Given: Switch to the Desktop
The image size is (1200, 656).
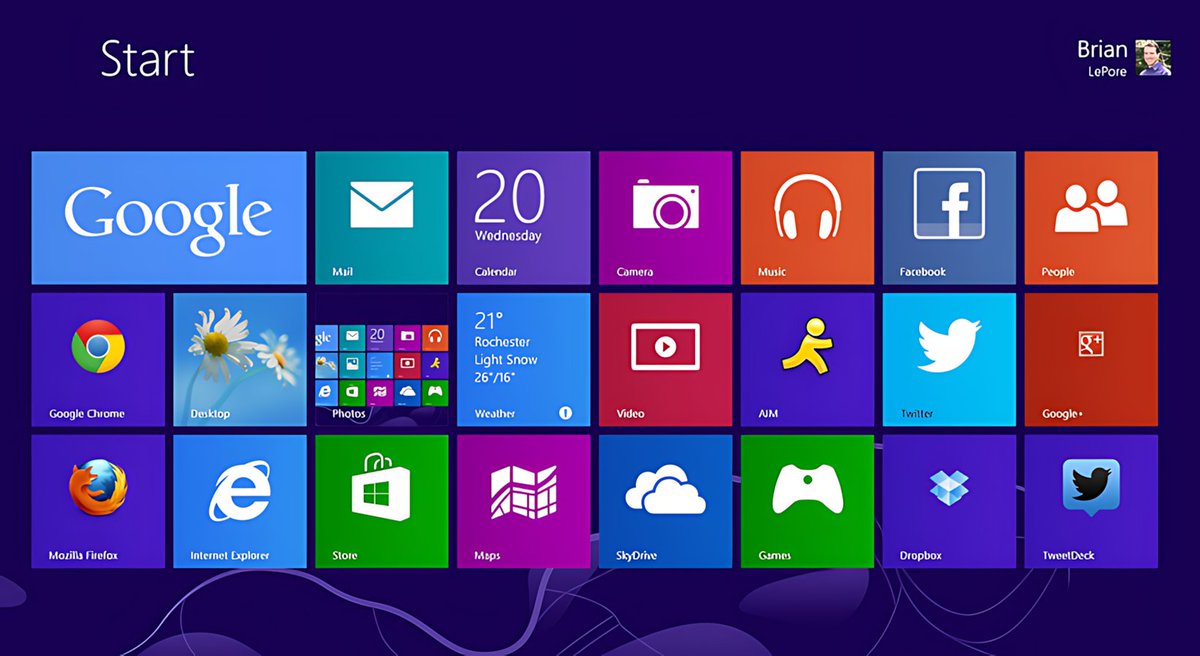Looking at the screenshot, I should click(239, 358).
